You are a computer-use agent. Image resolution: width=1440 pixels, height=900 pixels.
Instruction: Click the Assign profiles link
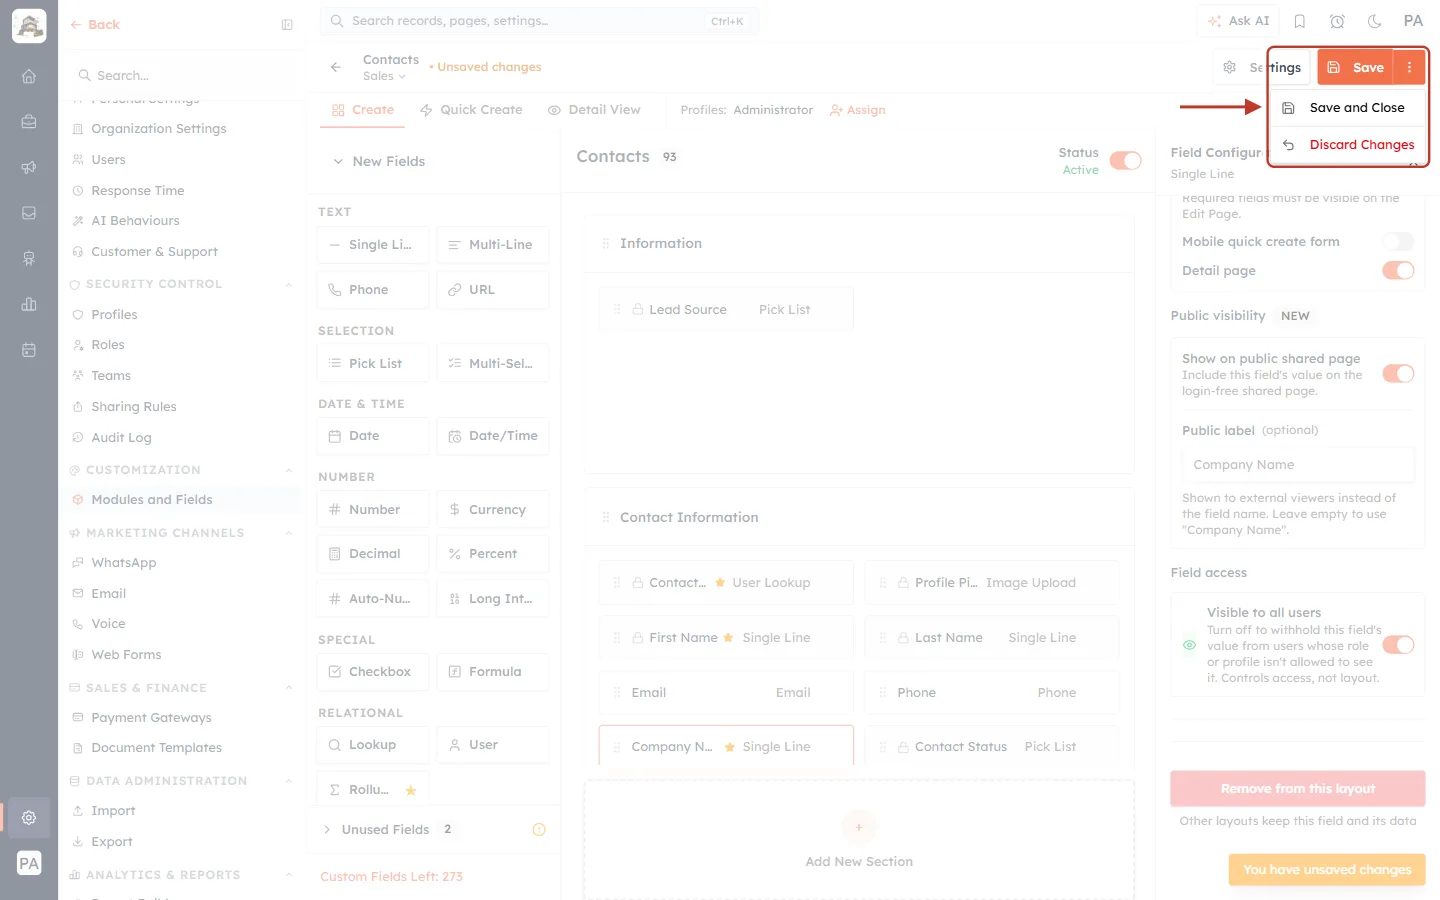[858, 110]
